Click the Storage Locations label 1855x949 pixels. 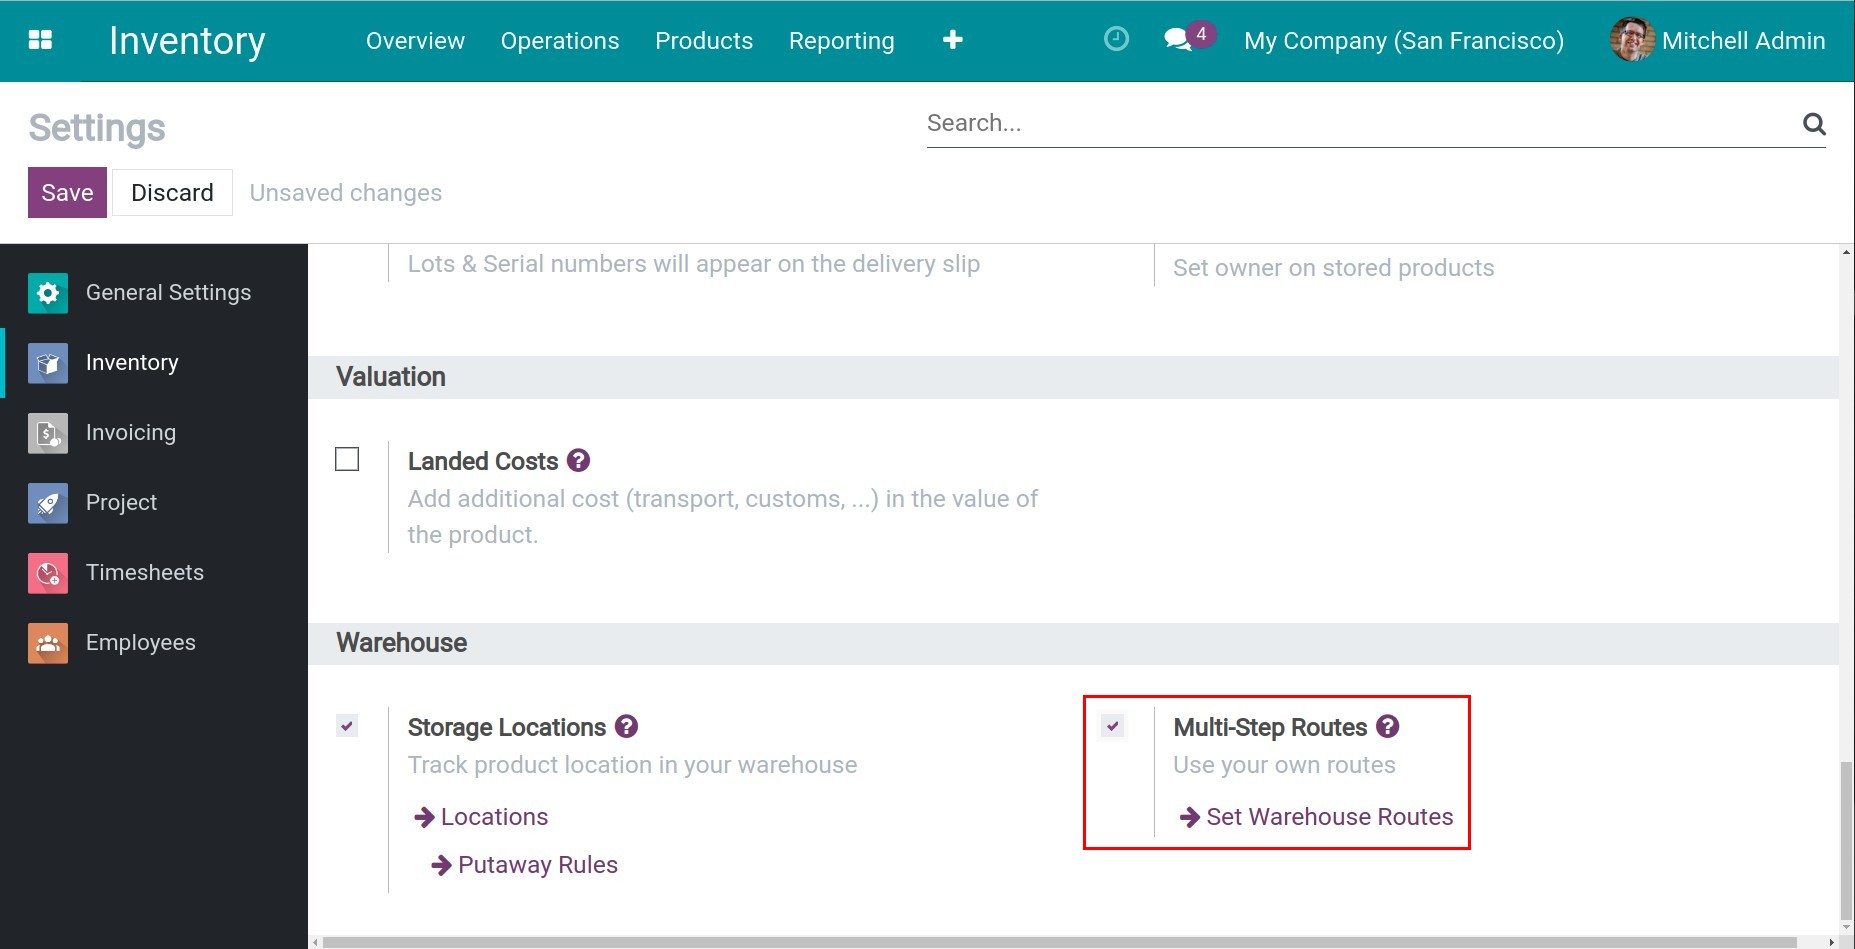(x=507, y=727)
